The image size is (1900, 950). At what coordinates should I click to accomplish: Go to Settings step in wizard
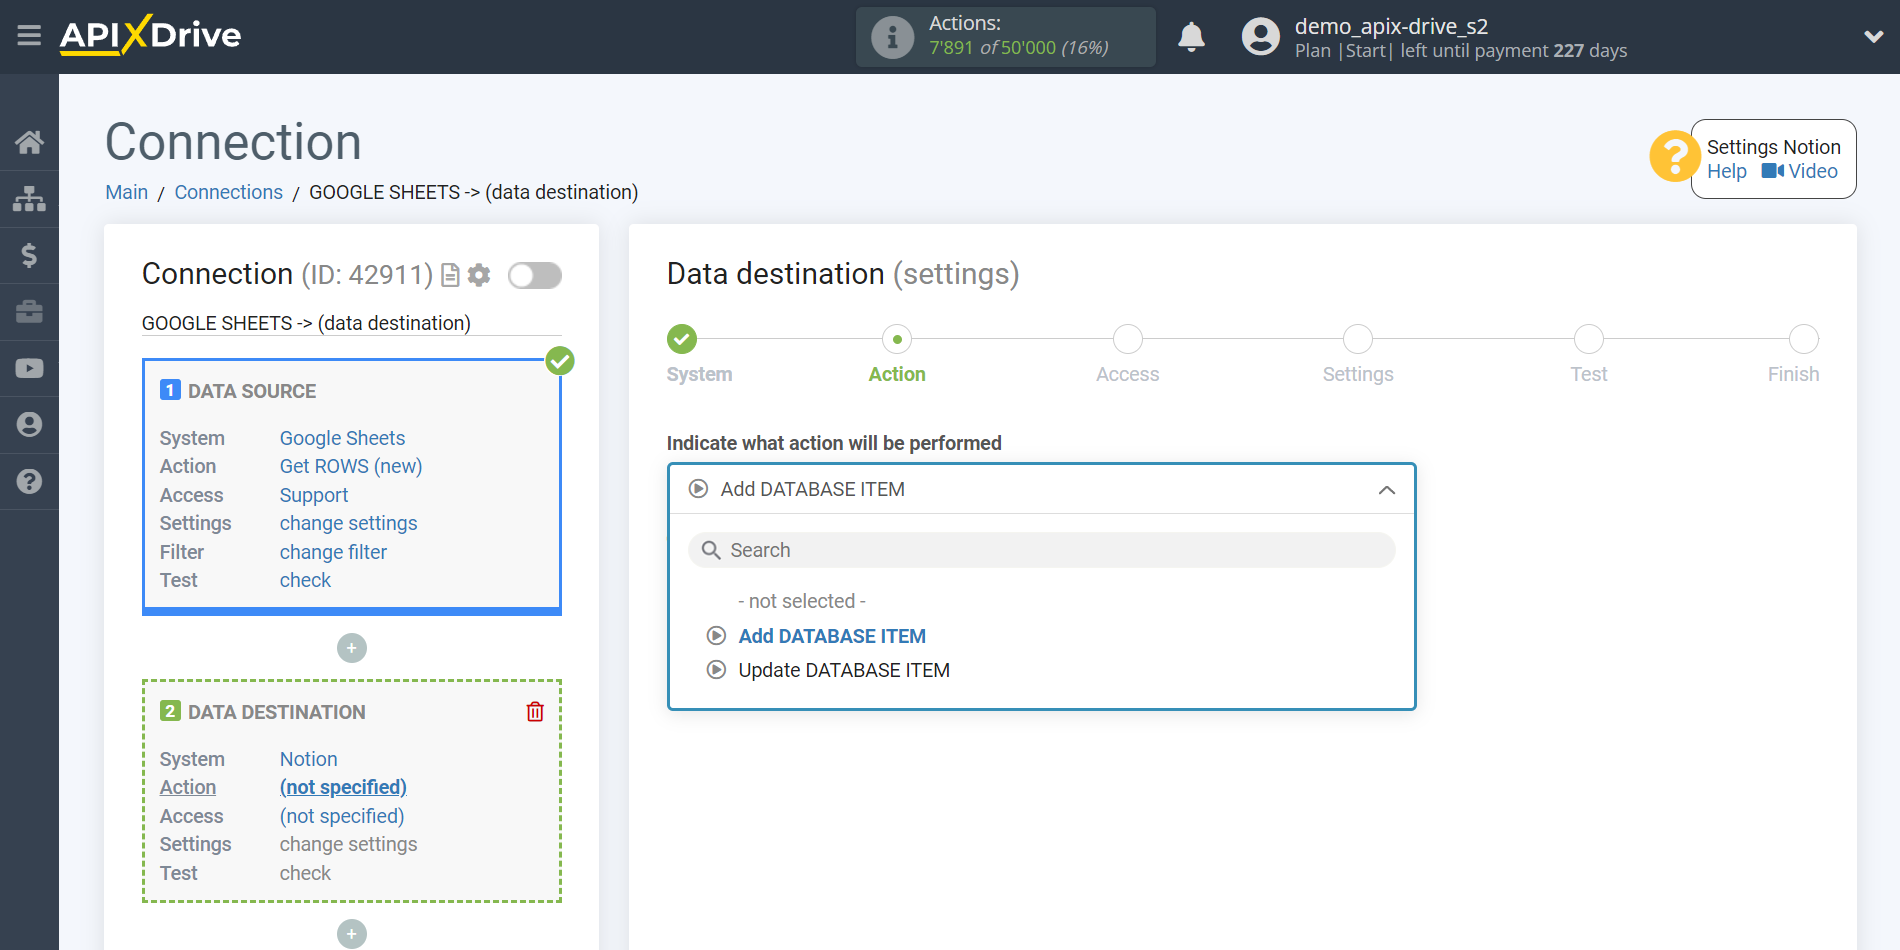(1358, 339)
